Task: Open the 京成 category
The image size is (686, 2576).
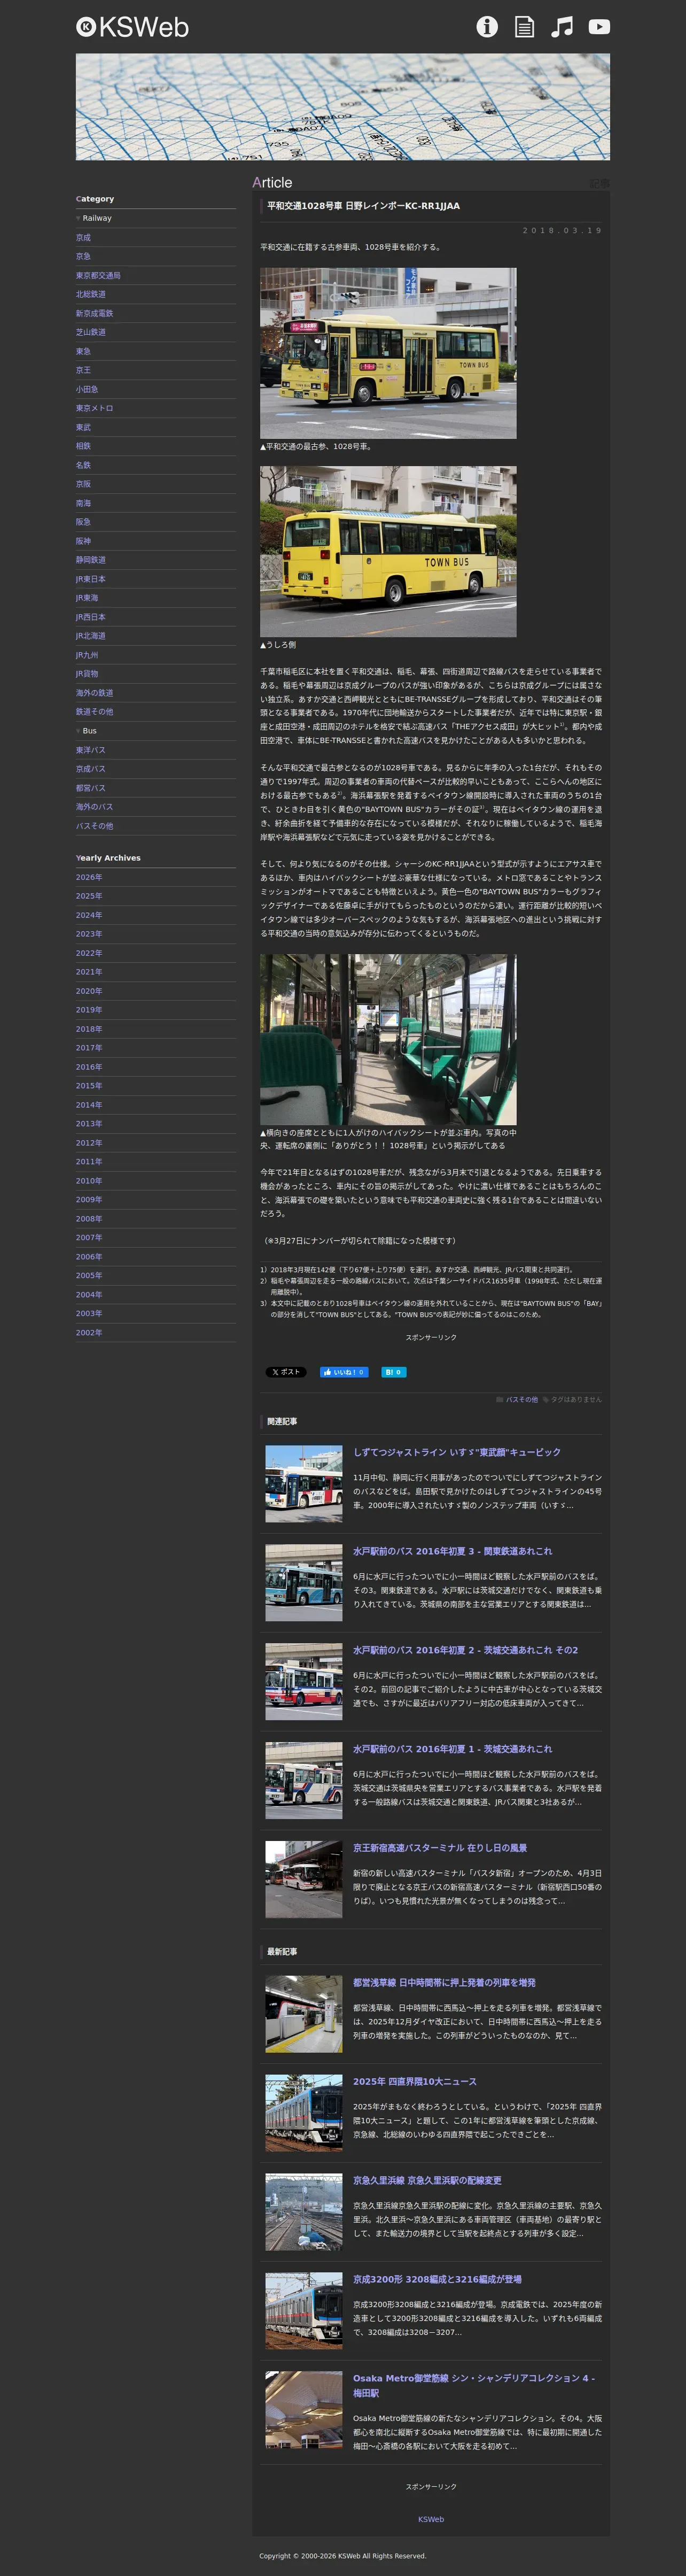Action: [x=83, y=237]
